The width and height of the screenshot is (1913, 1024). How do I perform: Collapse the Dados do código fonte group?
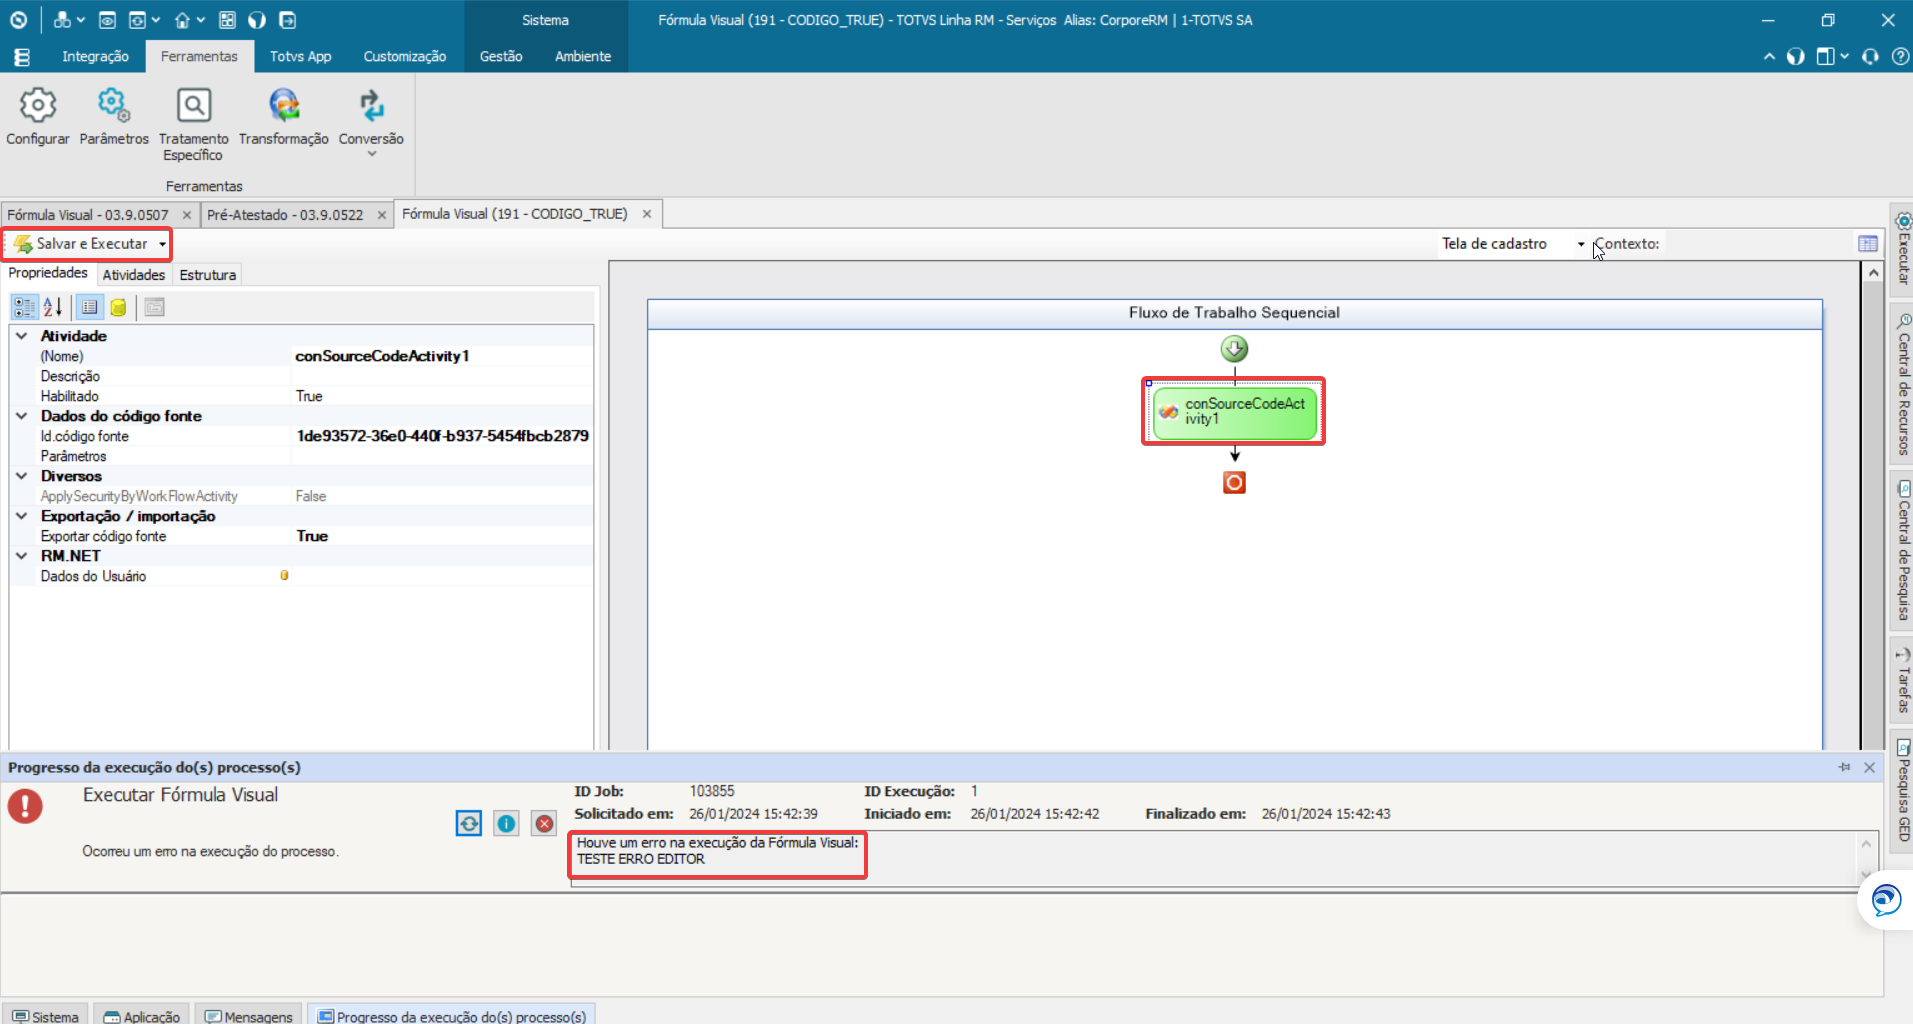21,416
